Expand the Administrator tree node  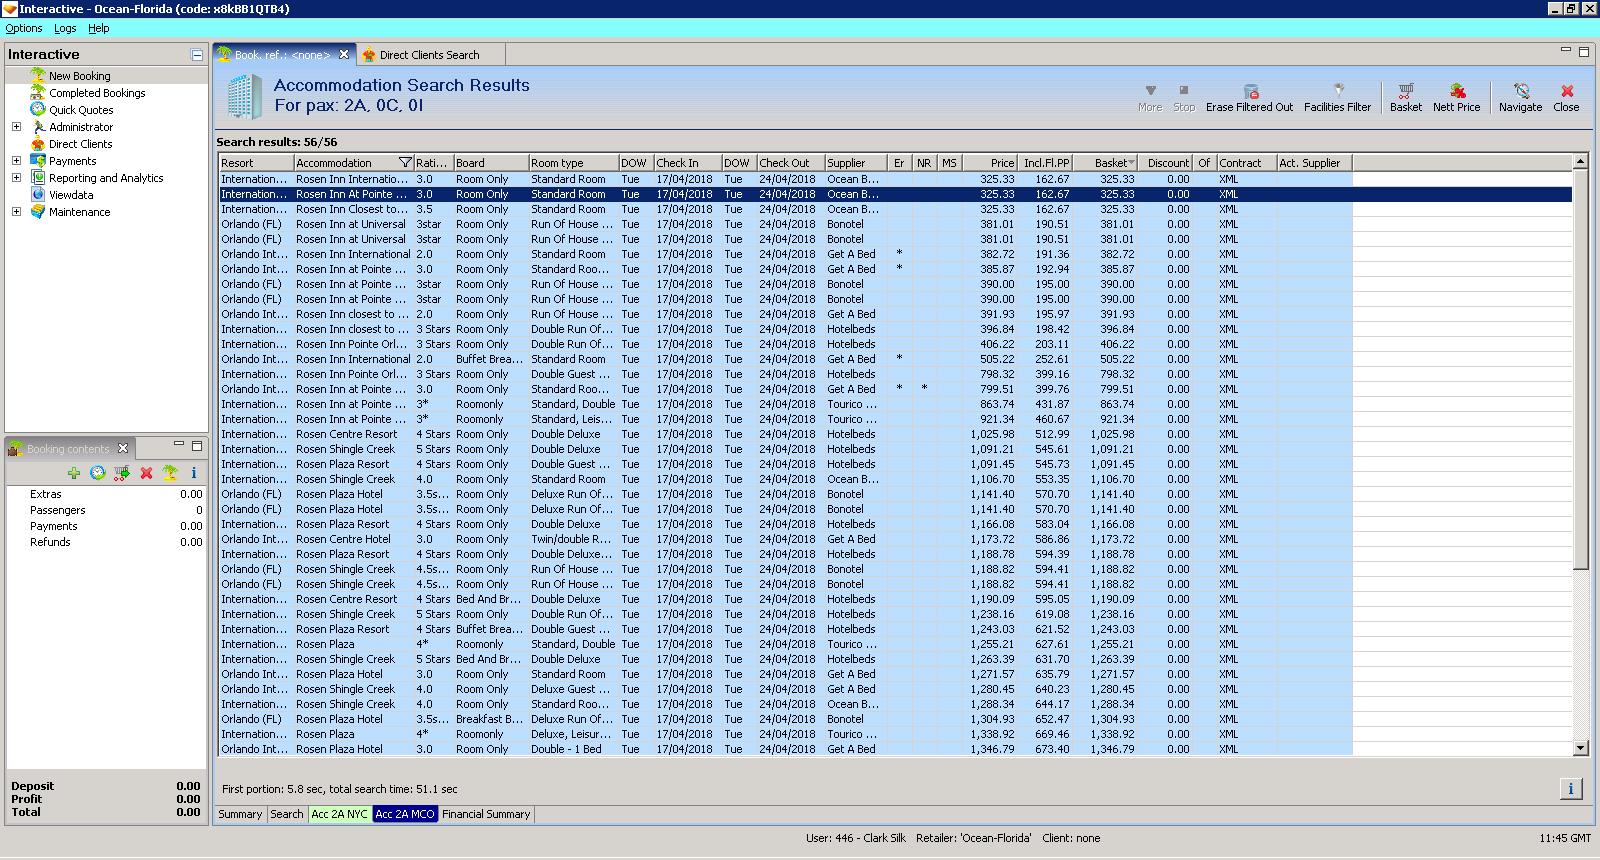pyautogui.click(x=16, y=127)
